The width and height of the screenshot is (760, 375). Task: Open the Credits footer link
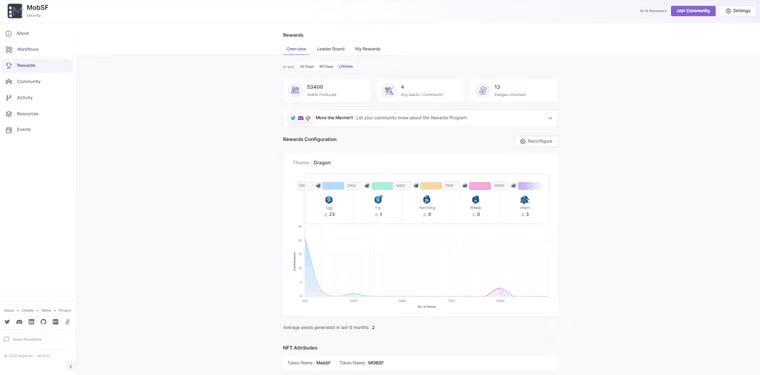tap(28, 310)
